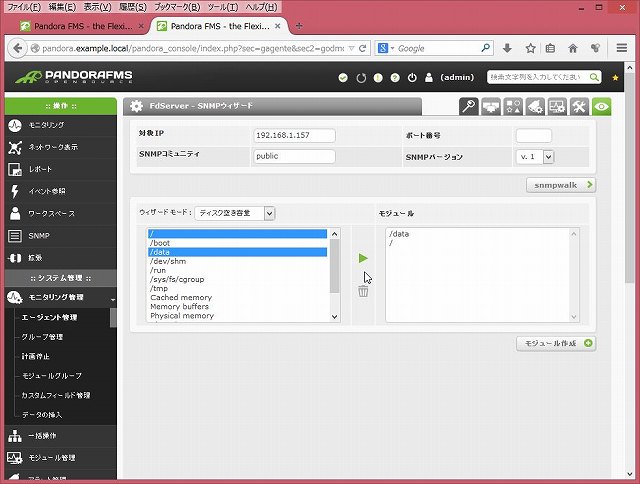
Task: Open the browser hamburger menu
Action: point(622,48)
